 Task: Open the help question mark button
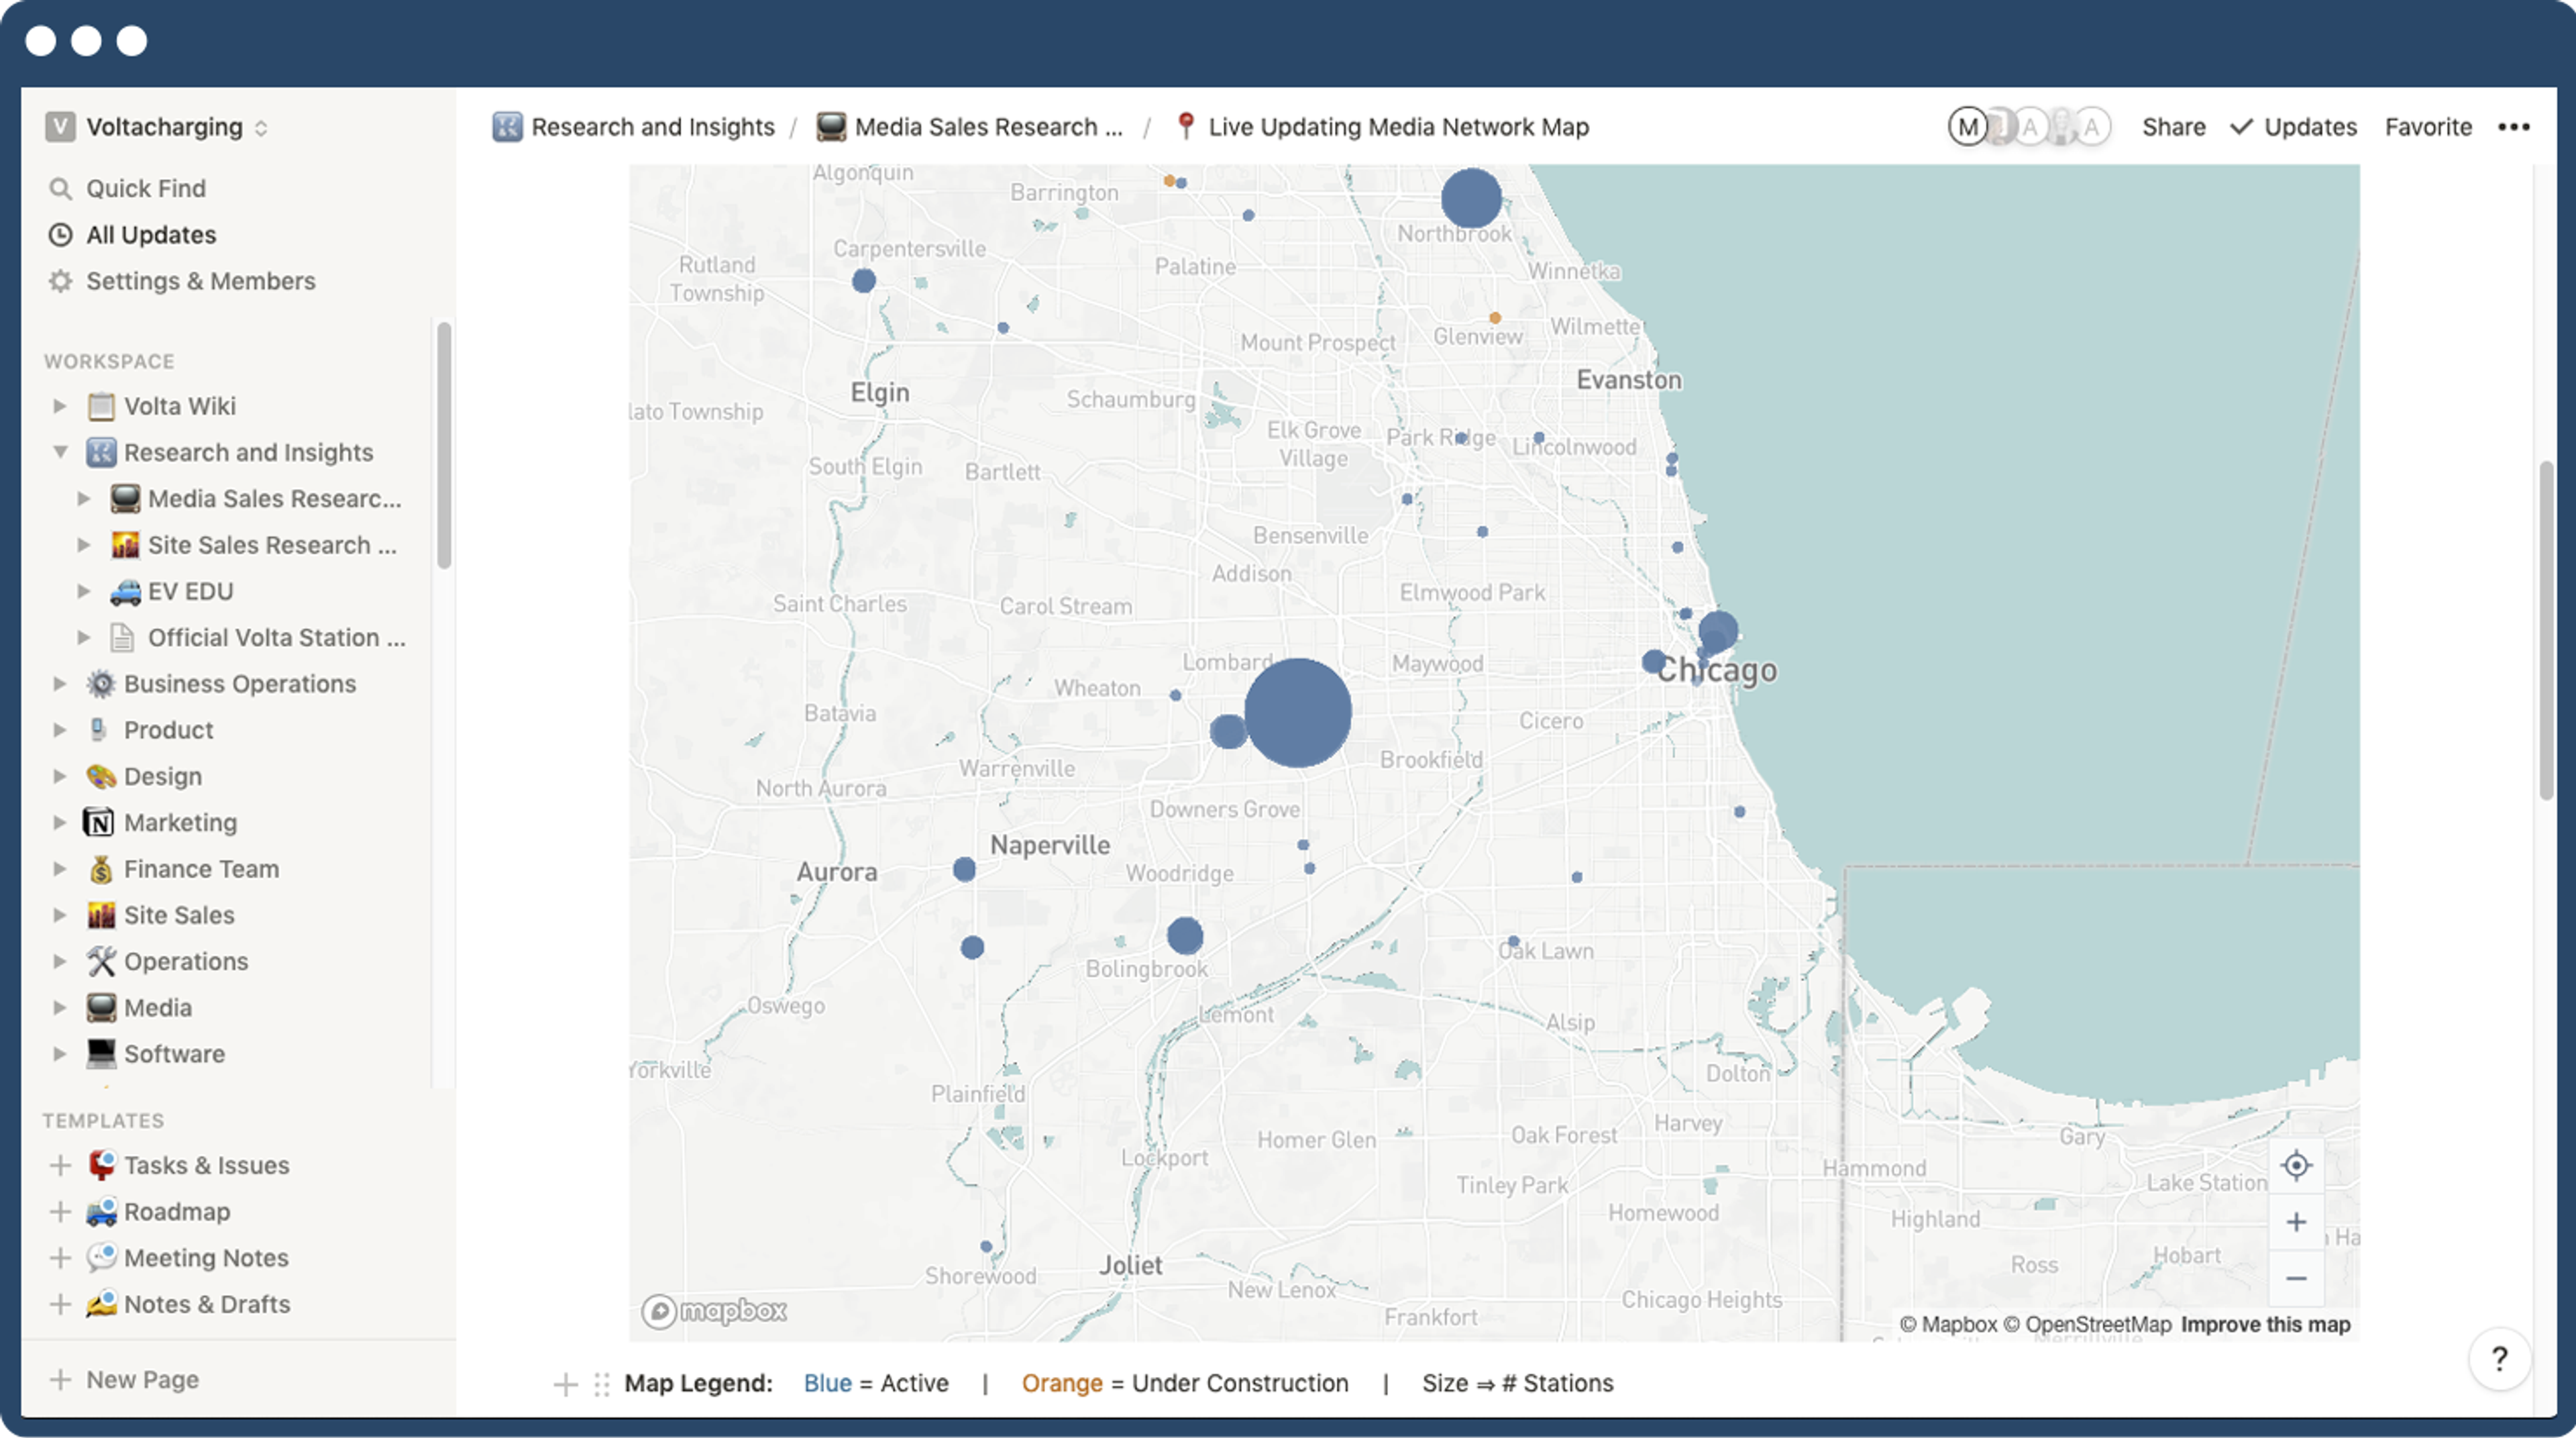(2499, 1358)
